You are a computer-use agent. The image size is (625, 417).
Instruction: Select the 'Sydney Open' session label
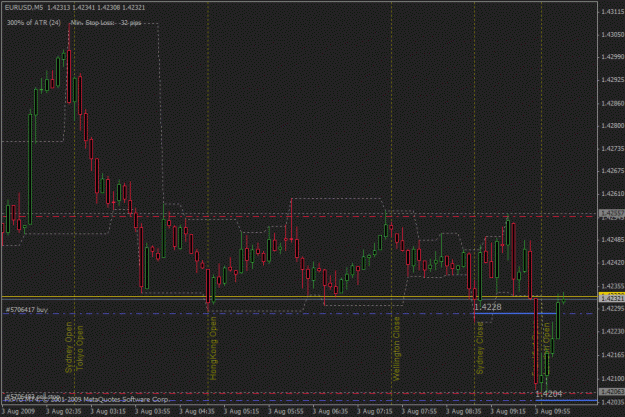pyautogui.click(x=69, y=348)
